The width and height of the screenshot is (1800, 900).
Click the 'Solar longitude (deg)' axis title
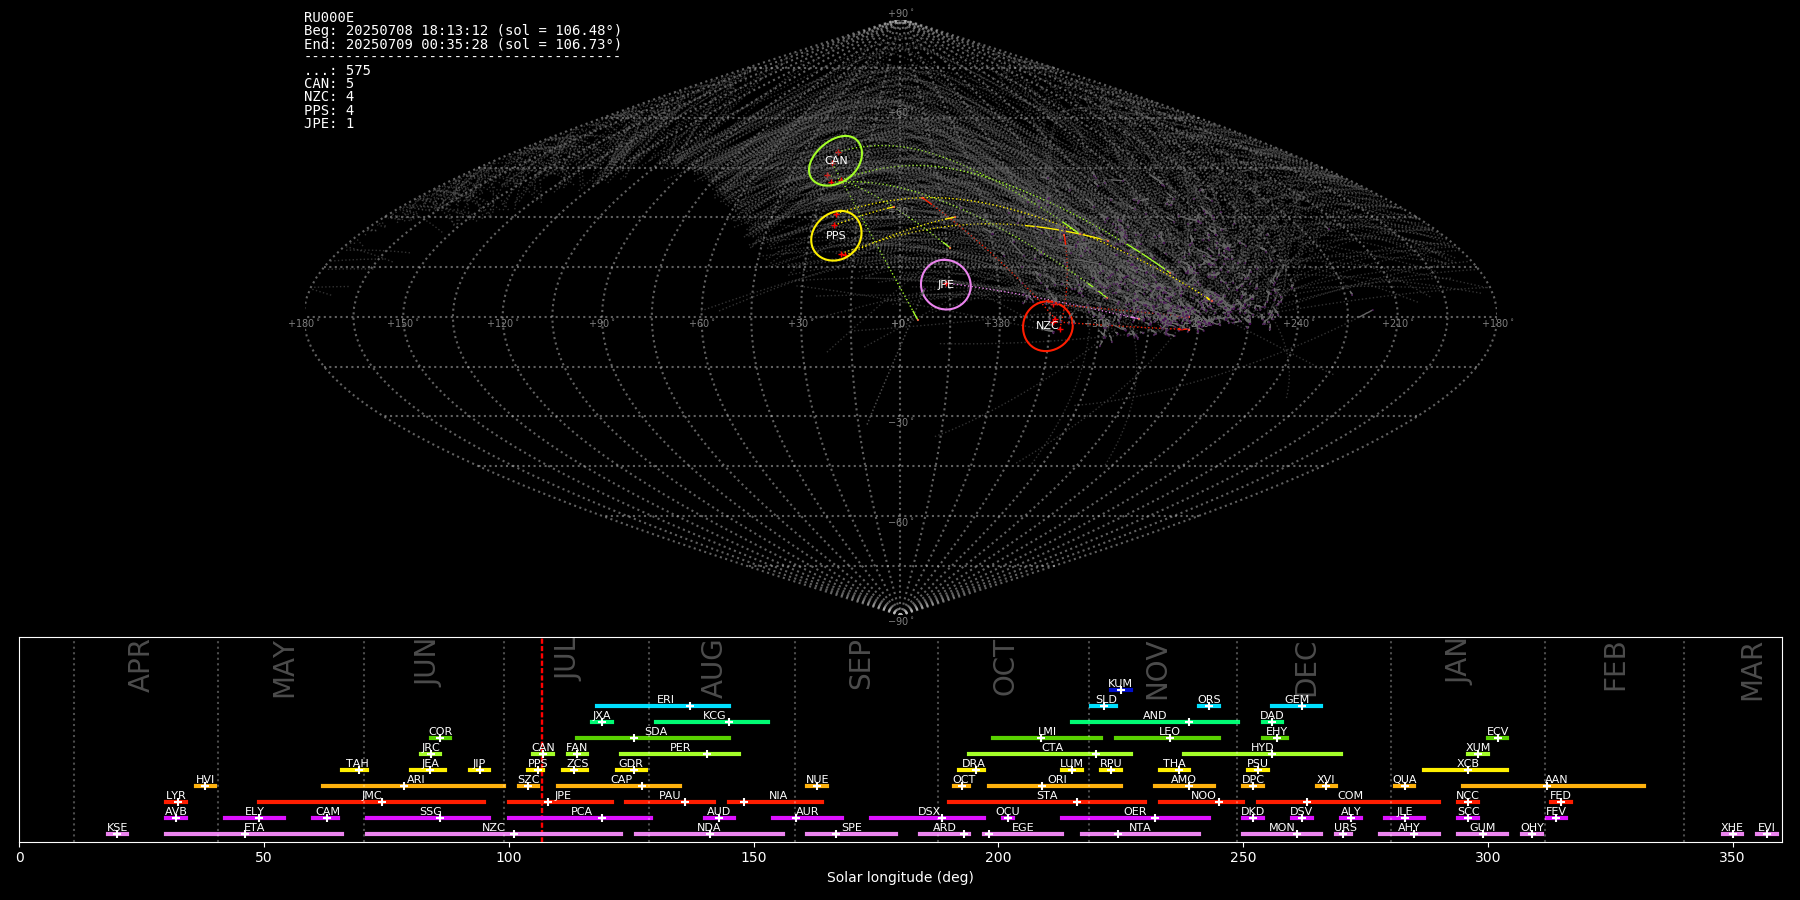[900, 877]
